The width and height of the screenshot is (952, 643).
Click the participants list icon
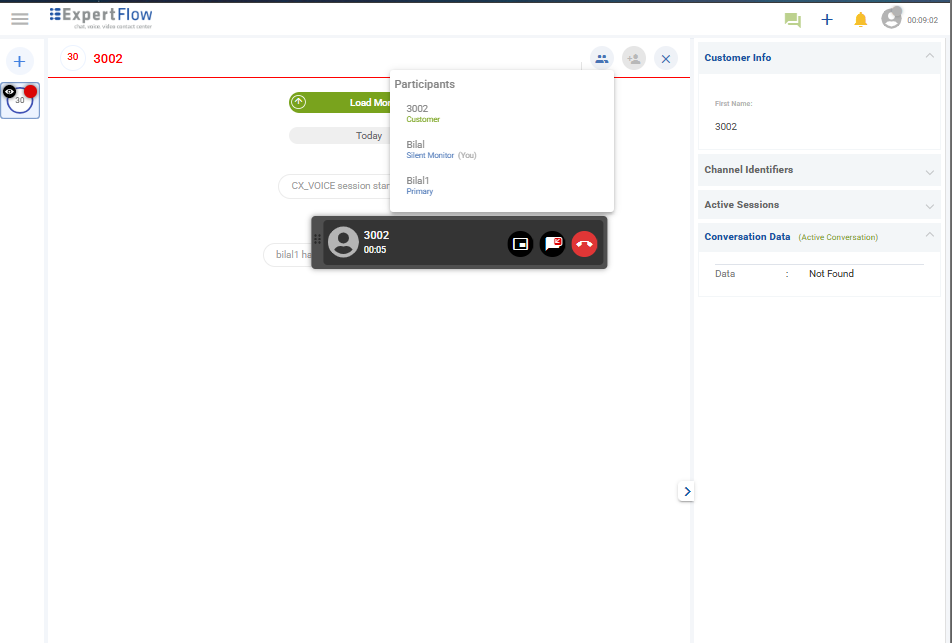tap(601, 59)
